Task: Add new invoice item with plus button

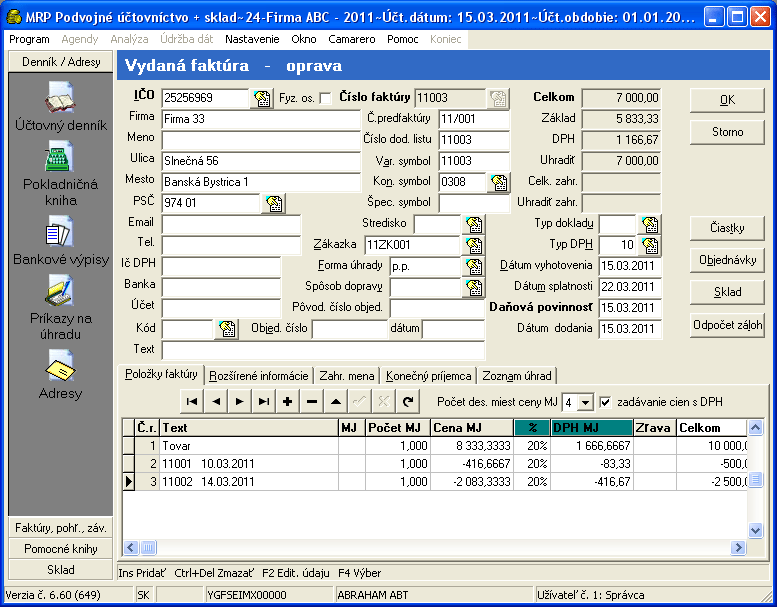Action: (287, 402)
